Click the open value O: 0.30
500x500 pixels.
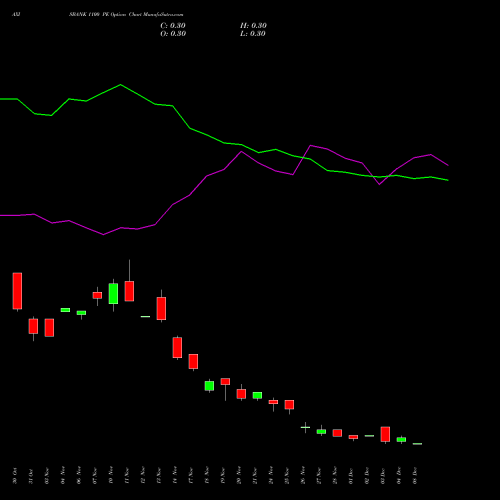pyautogui.click(x=173, y=34)
